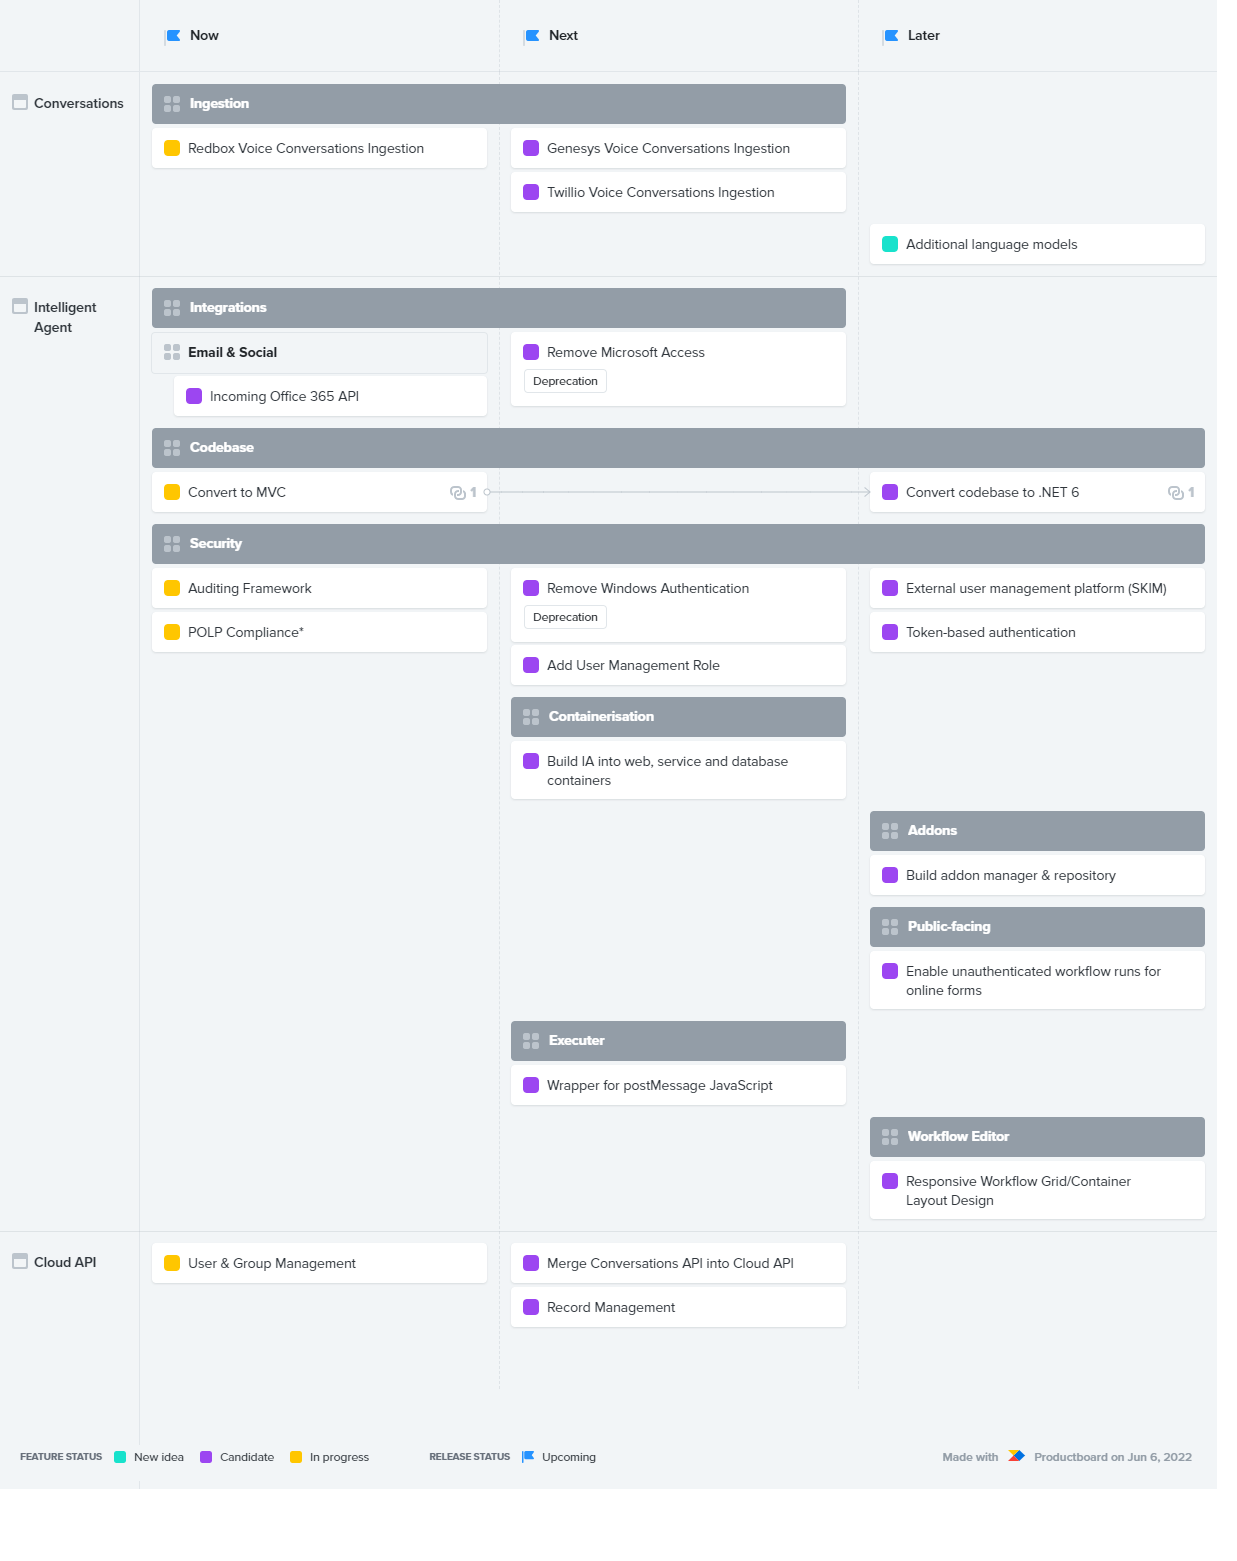Screen dimensions: 1237x1561
Task: Click the Now release flag icon
Action: pos(173,36)
